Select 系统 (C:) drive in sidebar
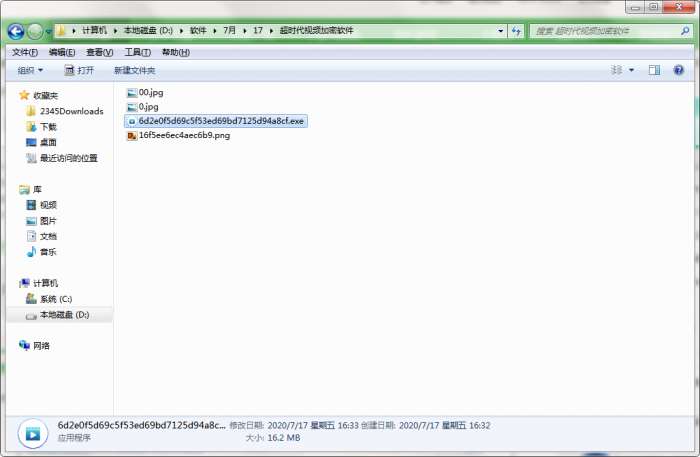This screenshot has width=700, height=457. click(x=49, y=299)
